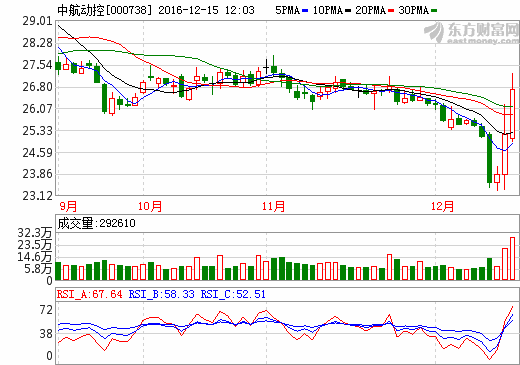Click the 9月 month label
Screen dimensions: 520x365
click(68, 206)
